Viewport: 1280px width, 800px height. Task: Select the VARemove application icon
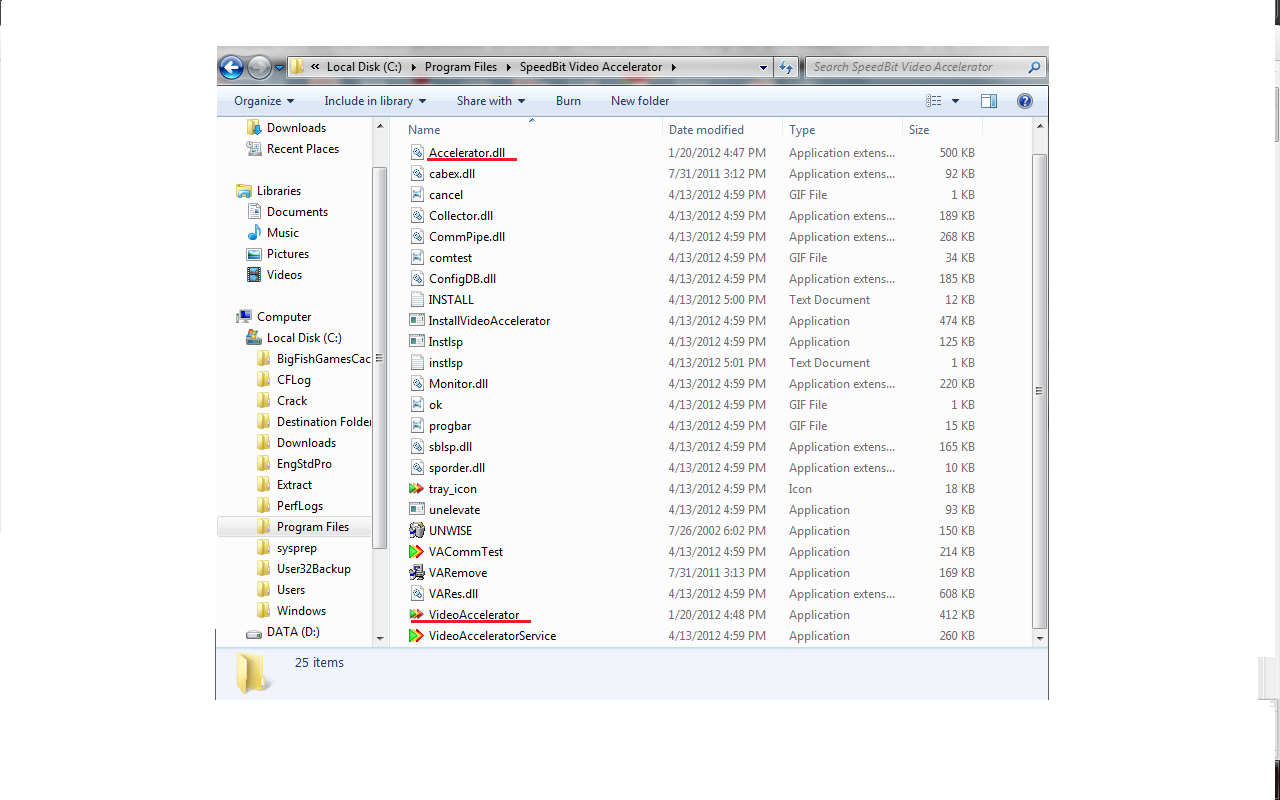click(418, 573)
